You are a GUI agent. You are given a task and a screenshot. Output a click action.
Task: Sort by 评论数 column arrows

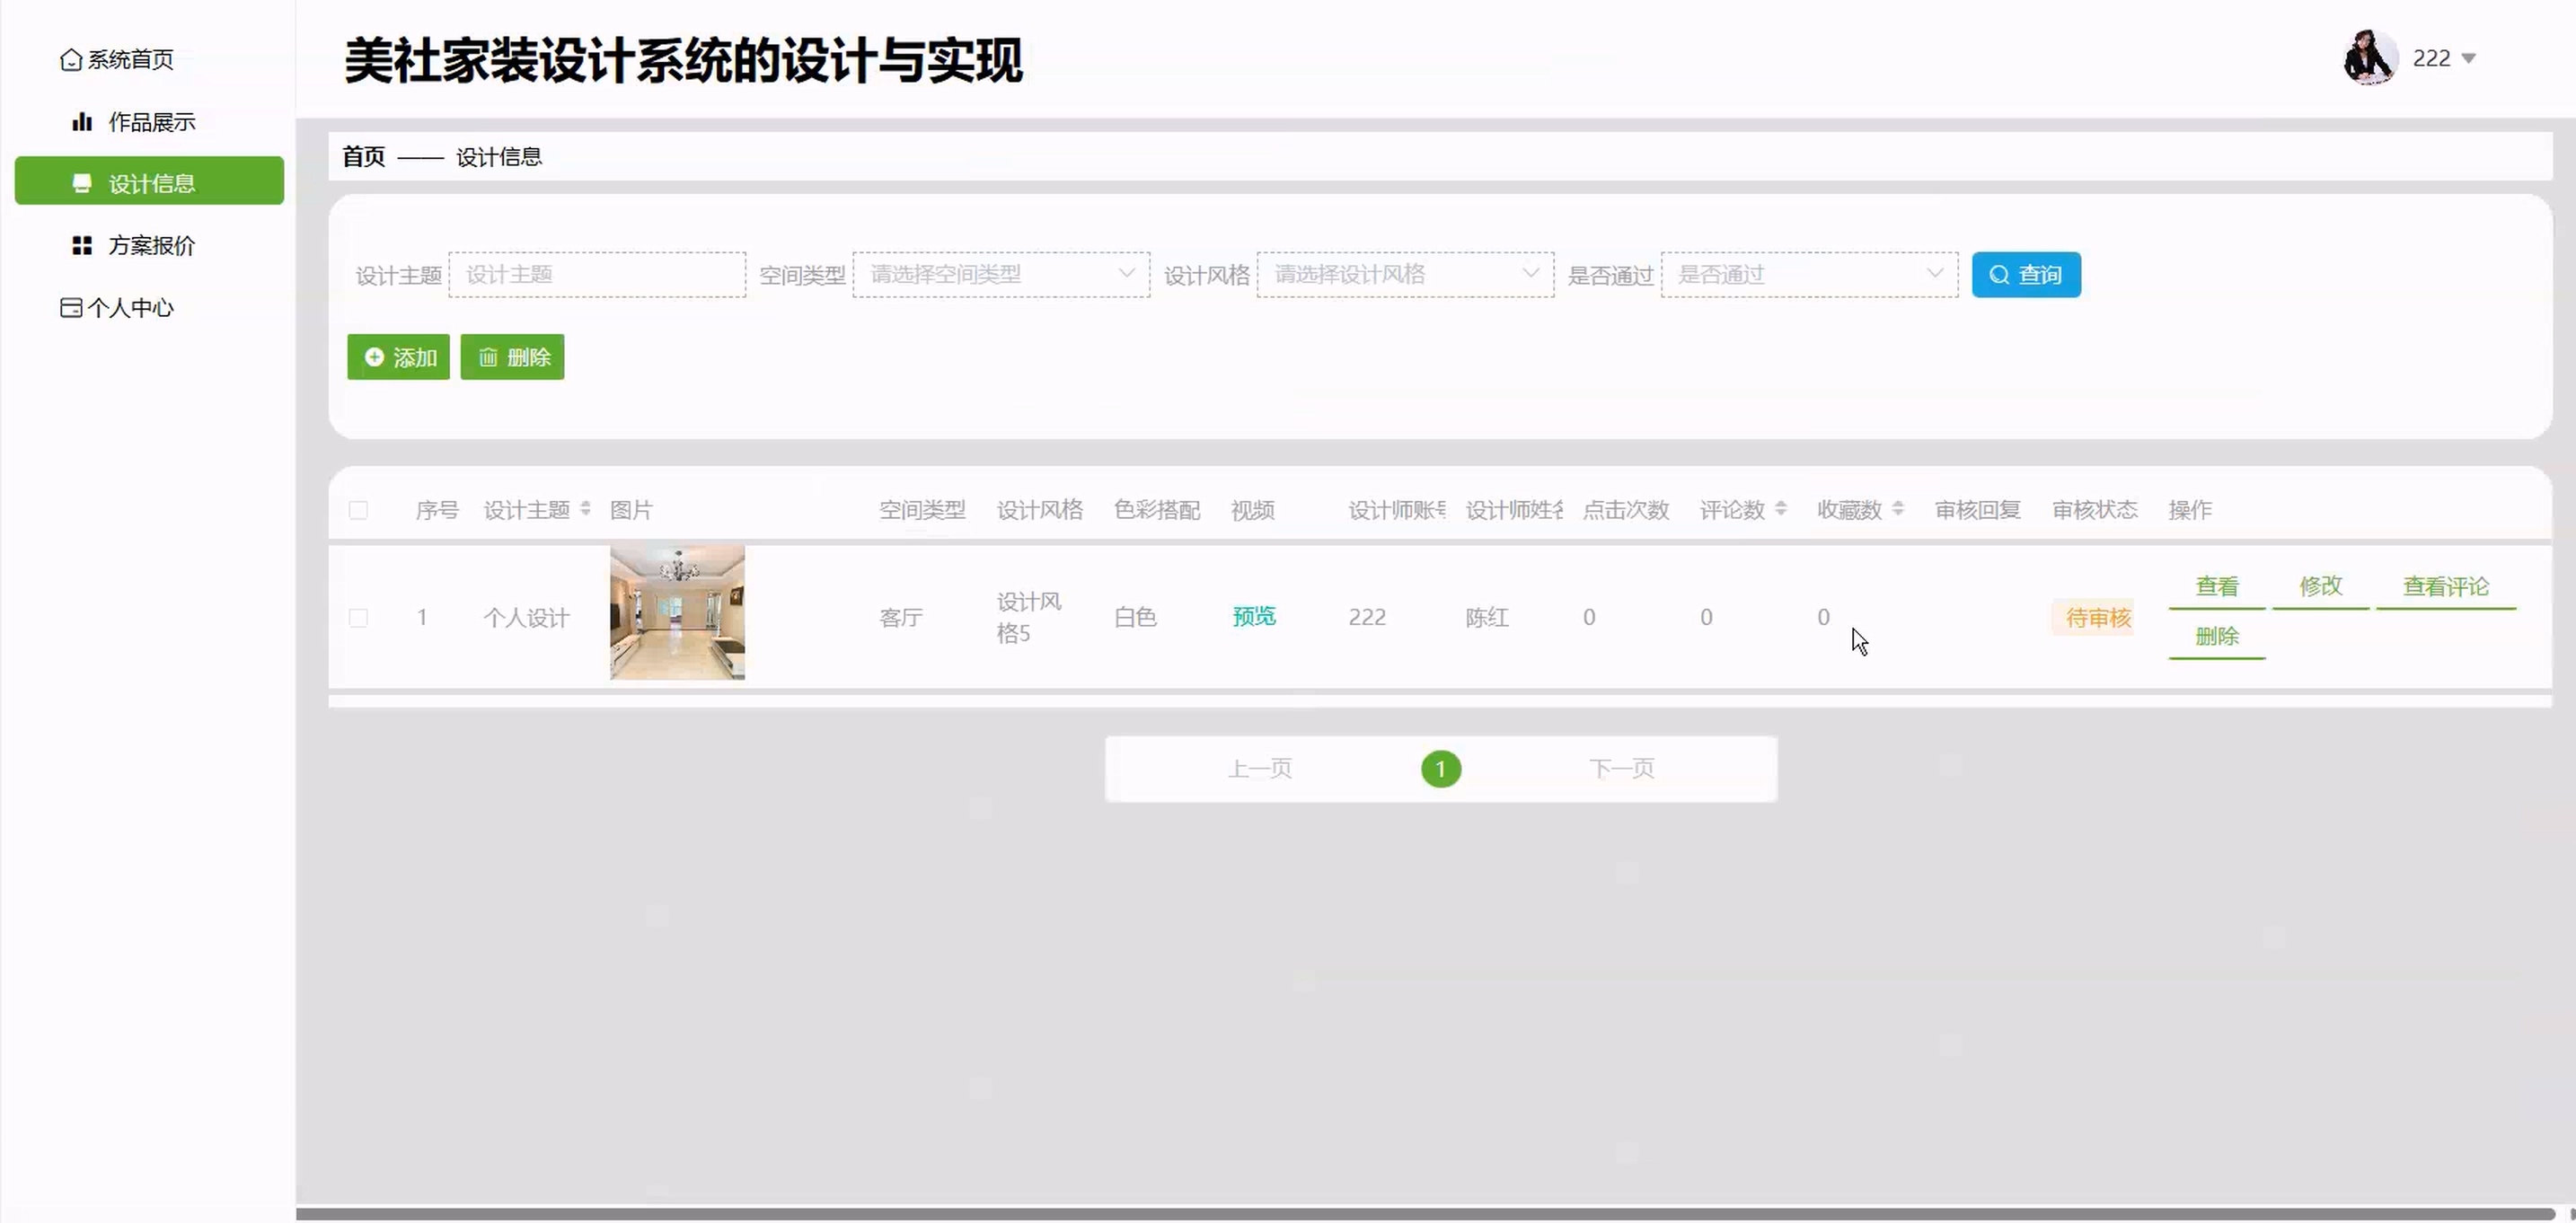click(x=1780, y=509)
